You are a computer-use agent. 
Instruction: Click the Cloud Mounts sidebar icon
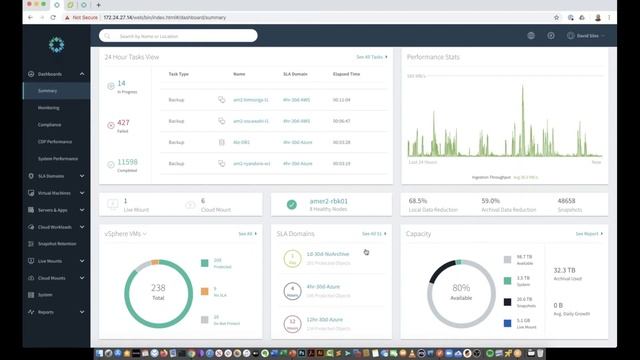(31, 278)
